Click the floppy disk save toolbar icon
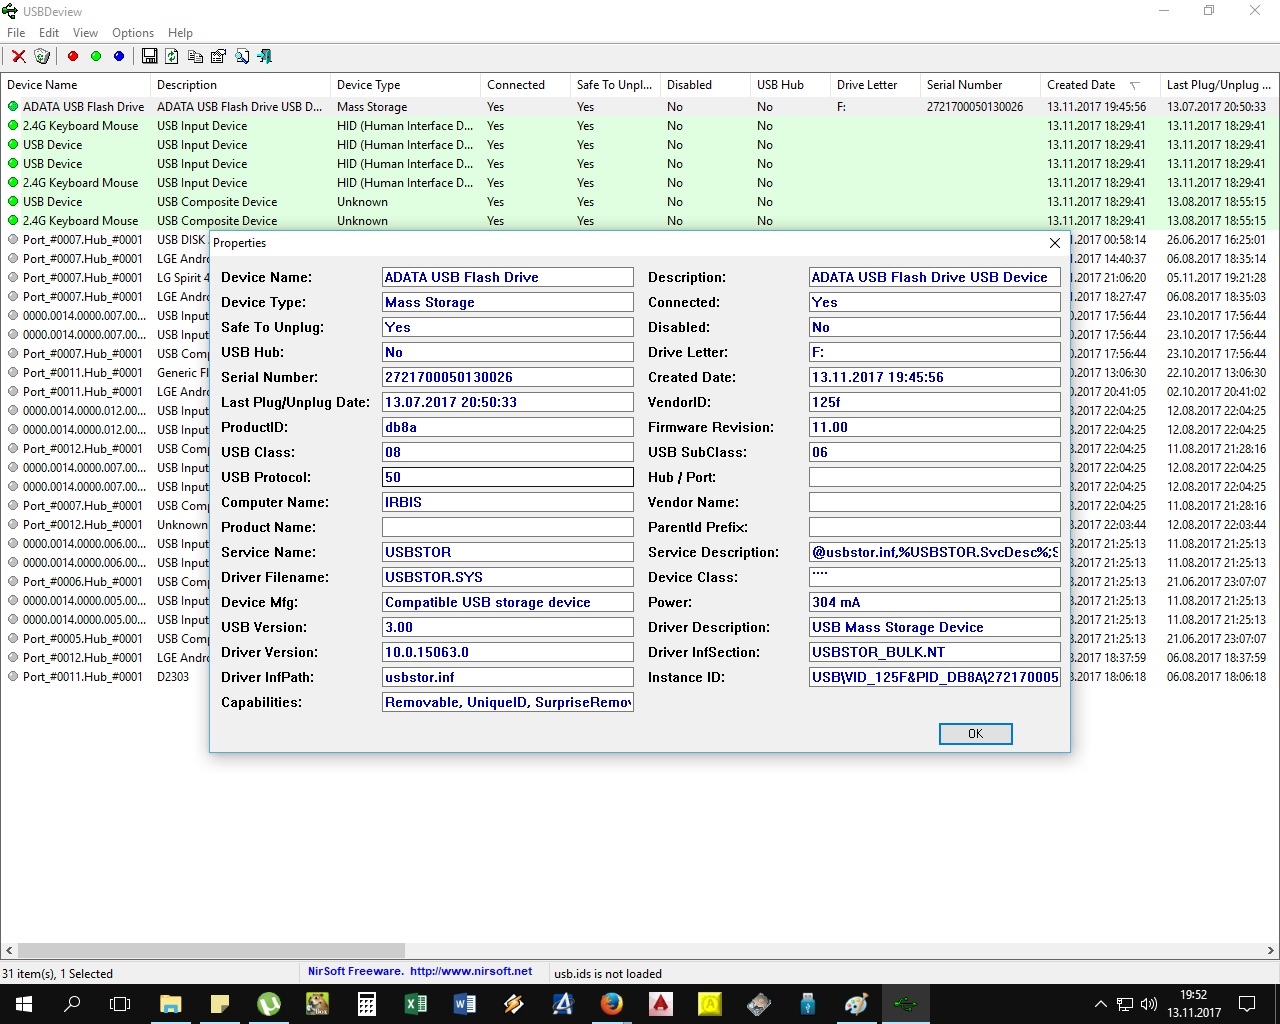The height and width of the screenshot is (1024, 1280). tap(150, 56)
